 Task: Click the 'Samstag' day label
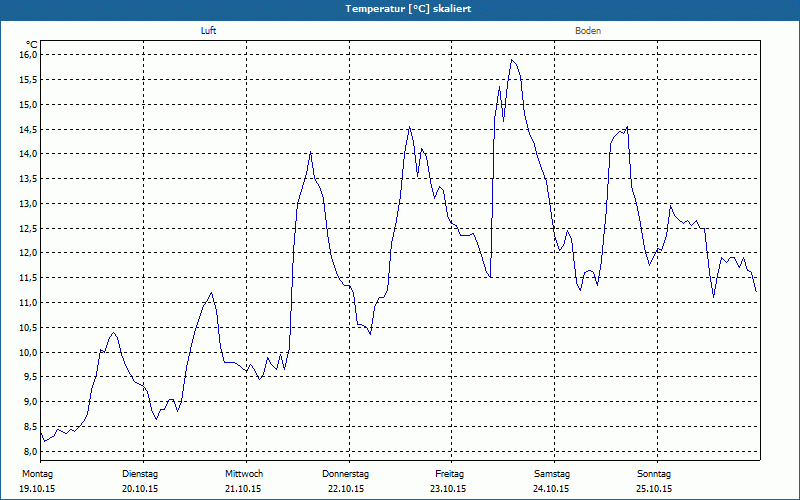(552, 474)
